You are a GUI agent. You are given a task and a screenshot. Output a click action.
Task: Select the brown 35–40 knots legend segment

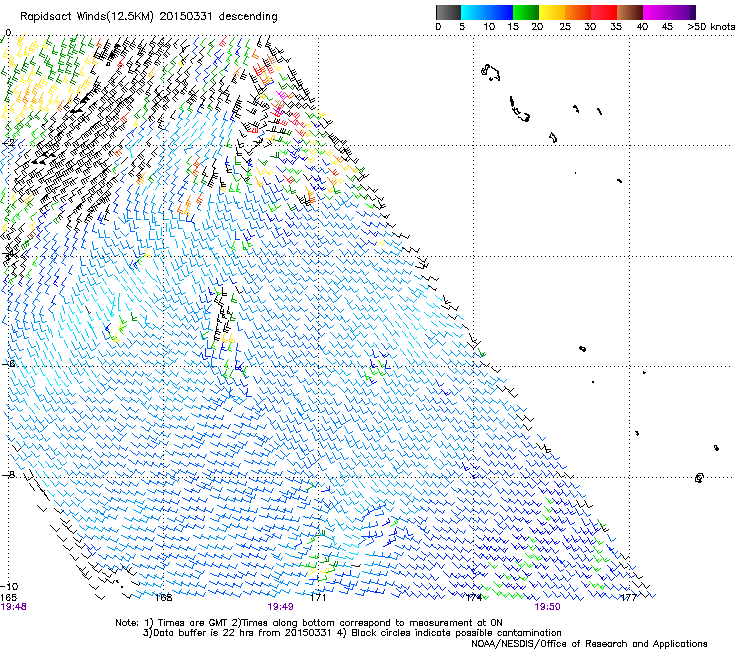coord(630,12)
